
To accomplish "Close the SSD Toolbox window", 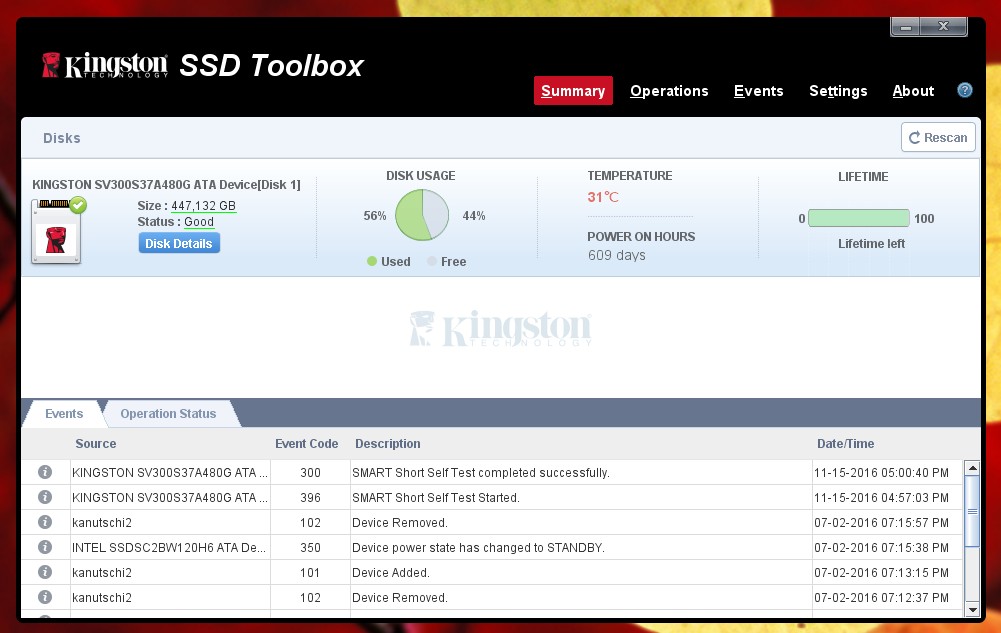I will 944,27.
